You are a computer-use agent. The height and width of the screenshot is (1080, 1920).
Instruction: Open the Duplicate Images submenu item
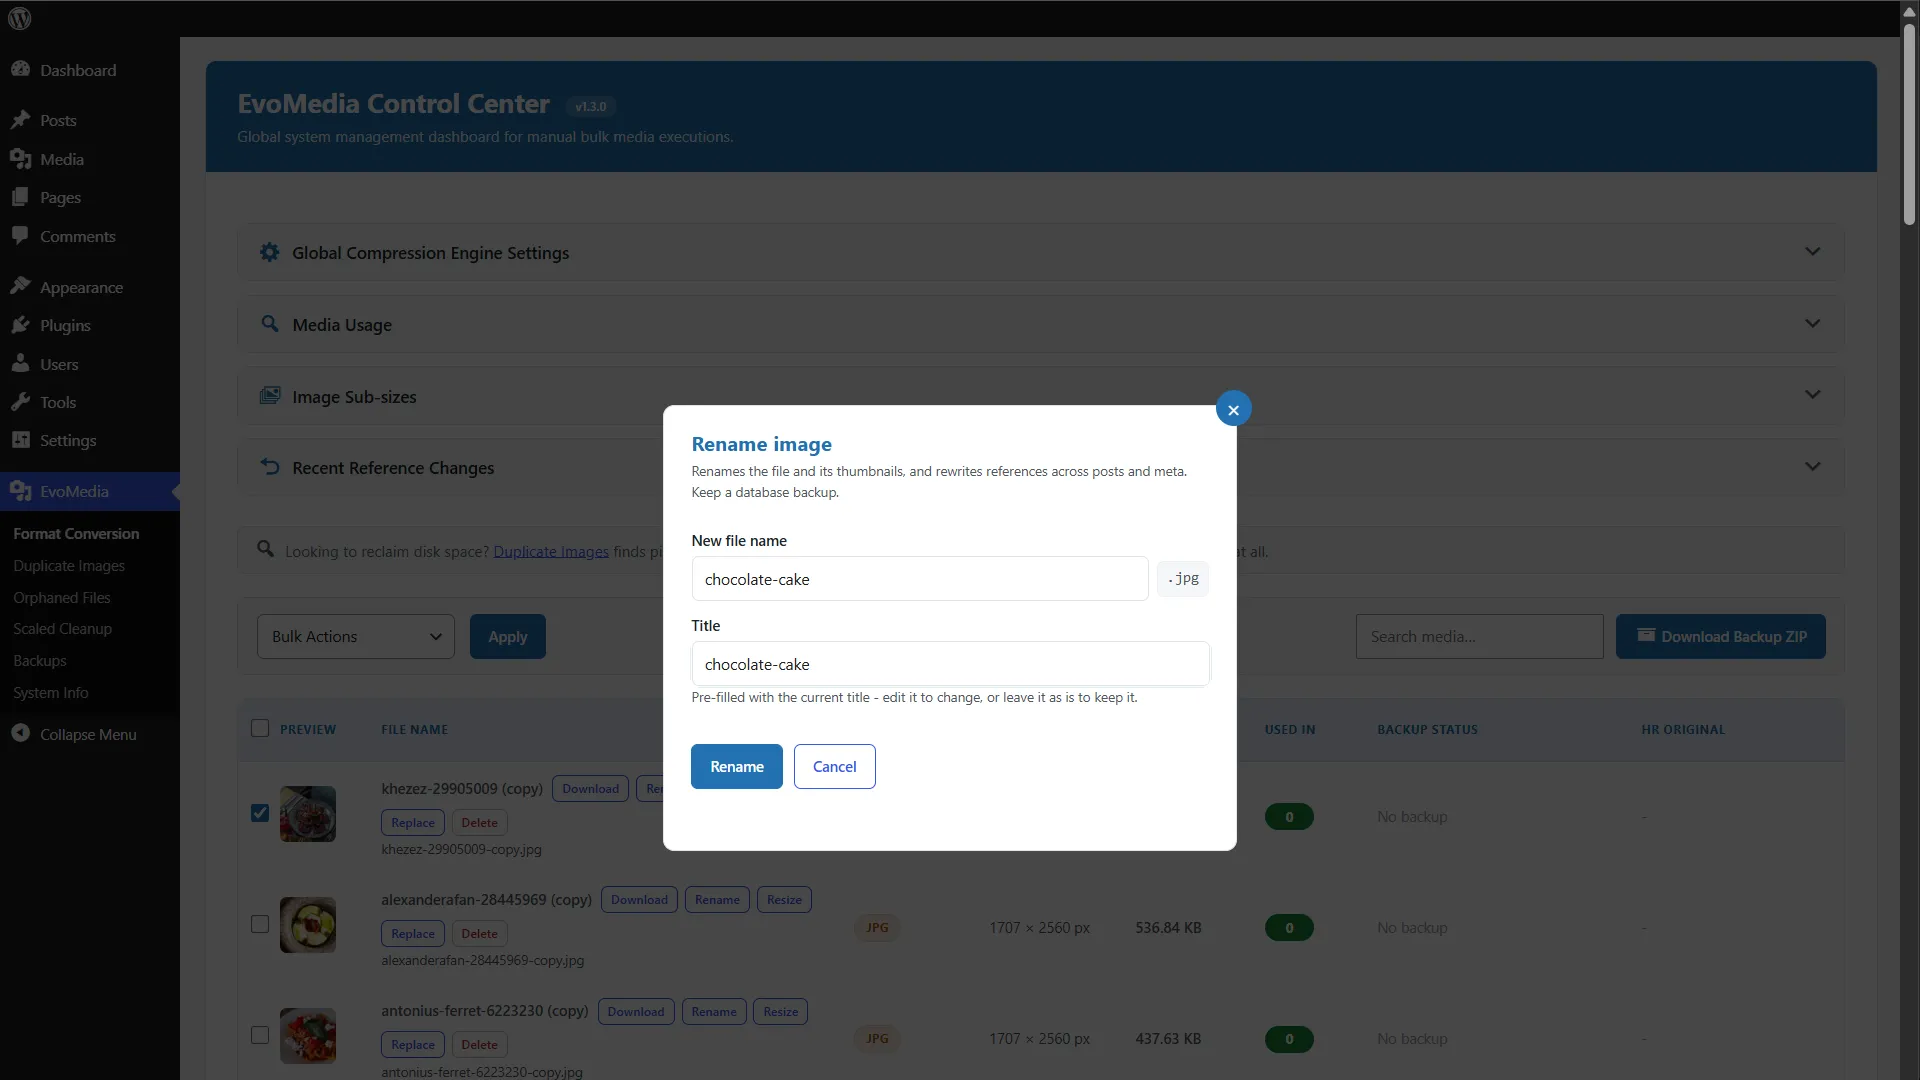click(x=69, y=566)
